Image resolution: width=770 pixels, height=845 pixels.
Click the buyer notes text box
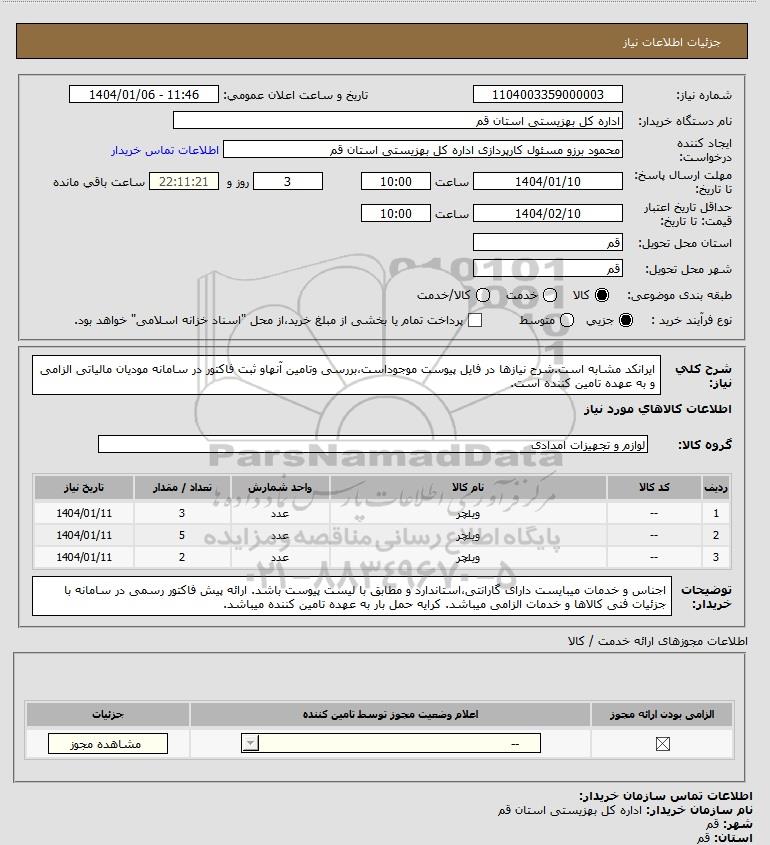tap(352, 596)
